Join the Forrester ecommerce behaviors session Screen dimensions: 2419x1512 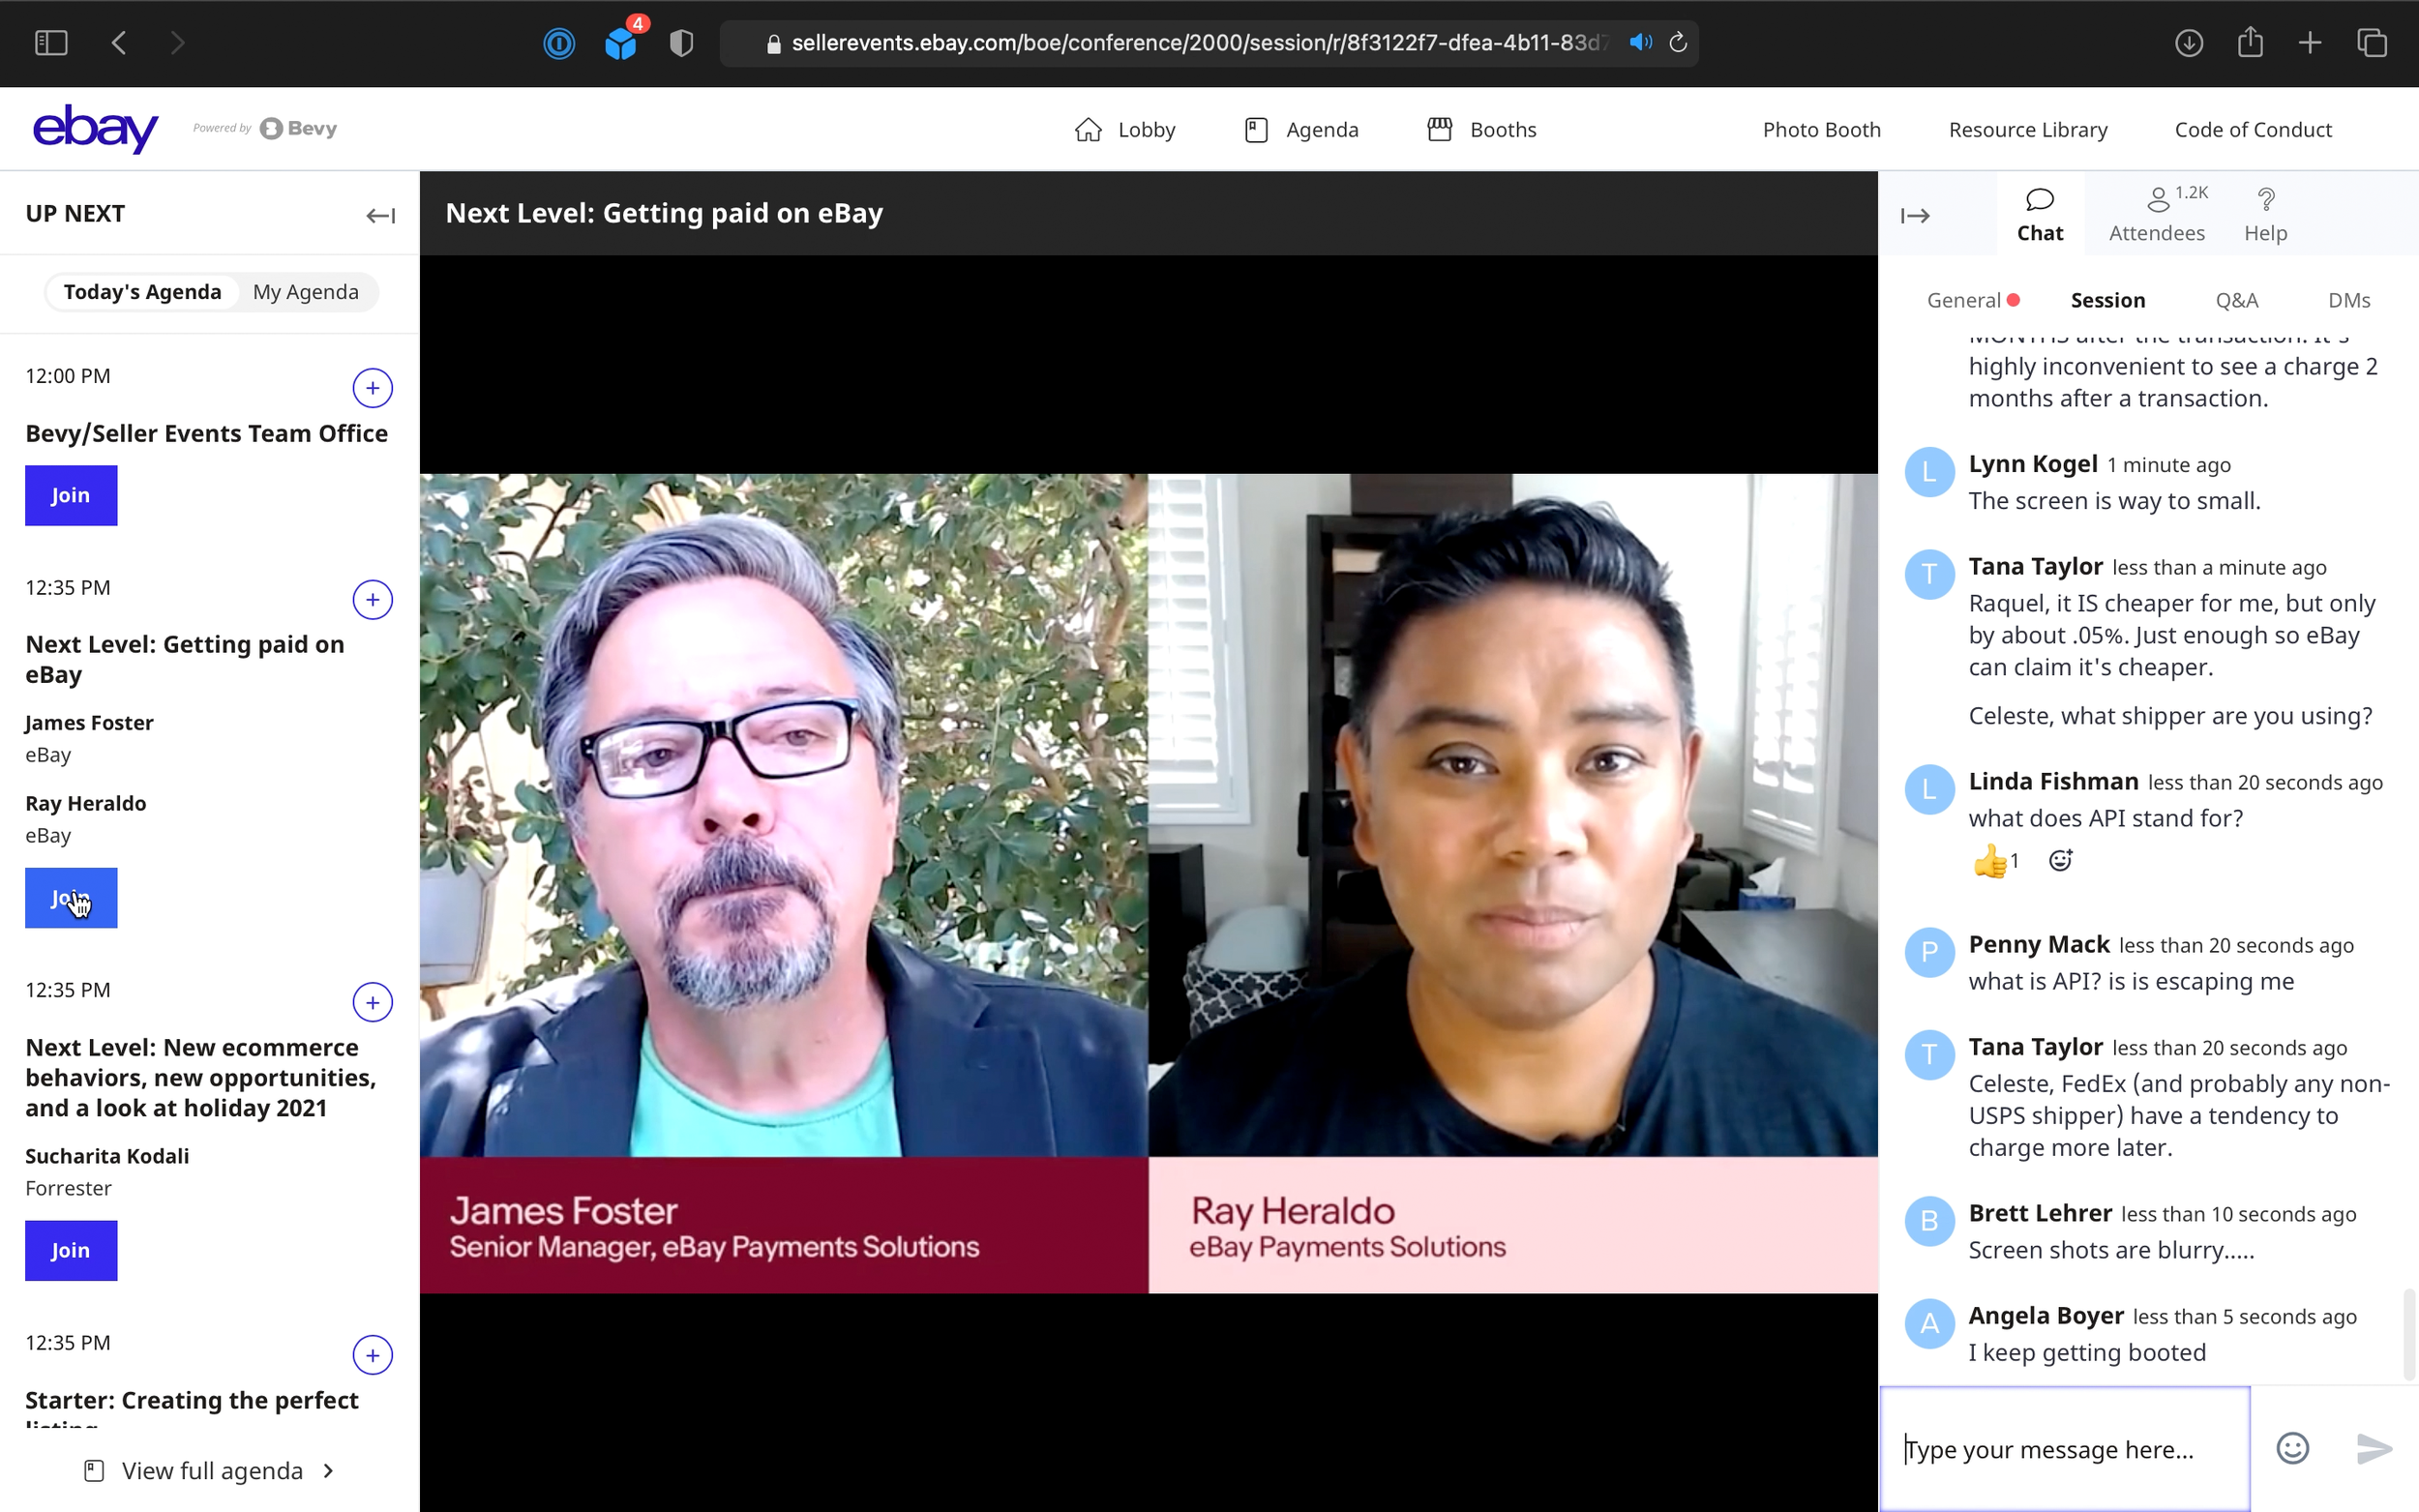71,1250
